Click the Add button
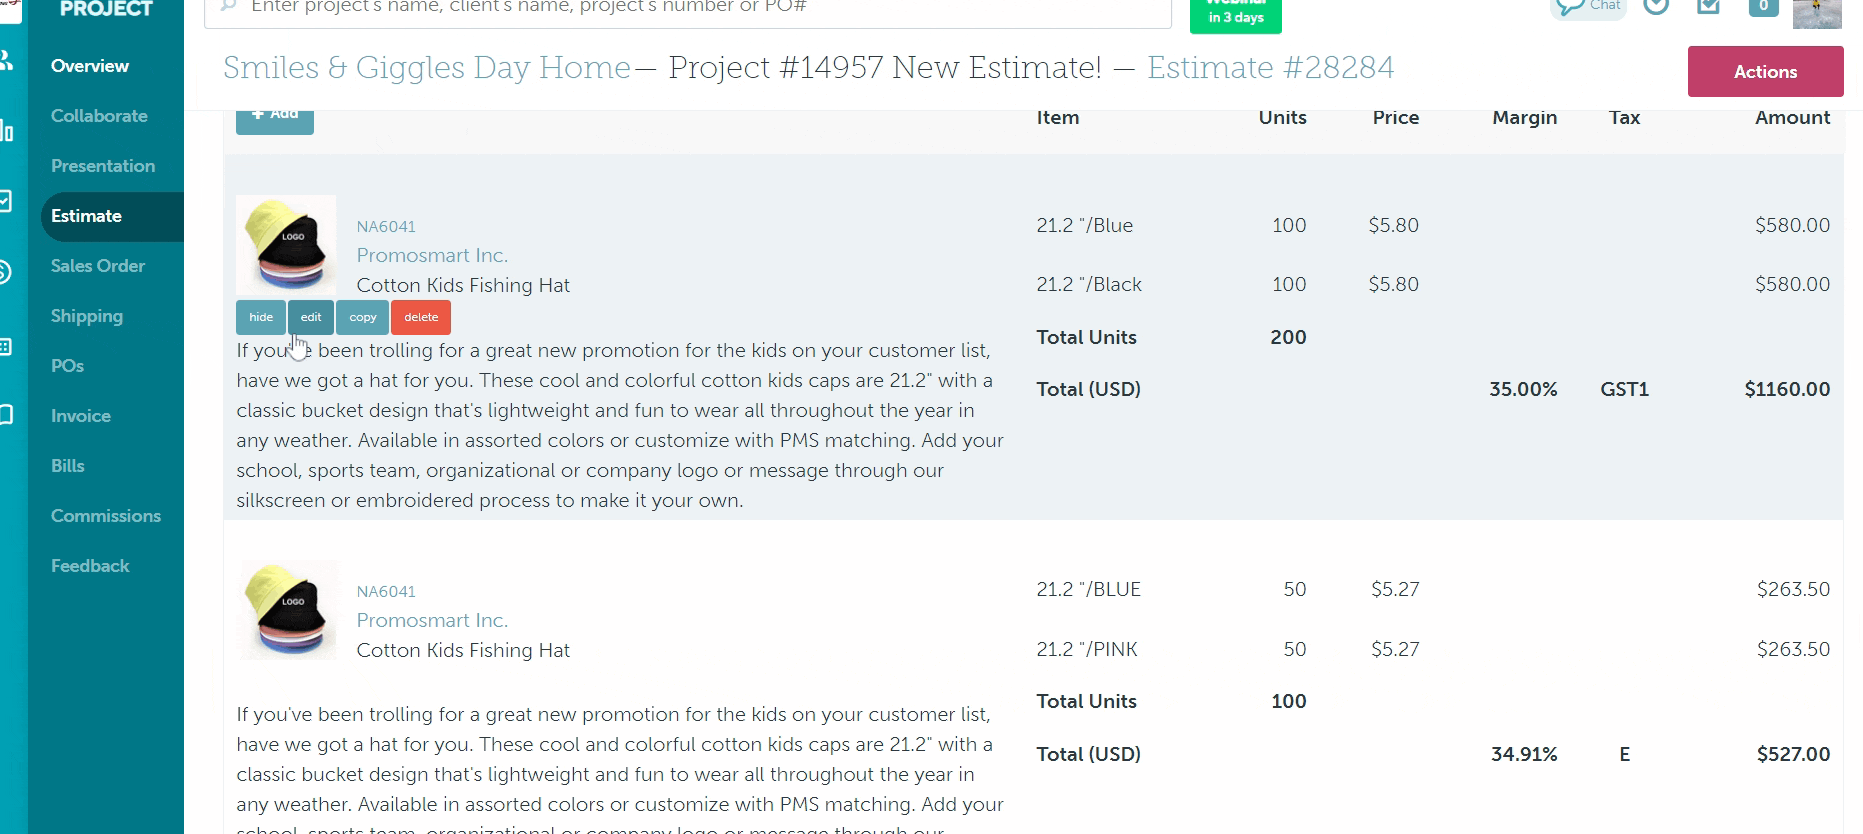Image resolution: width=1863 pixels, height=834 pixels. click(275, 119)
